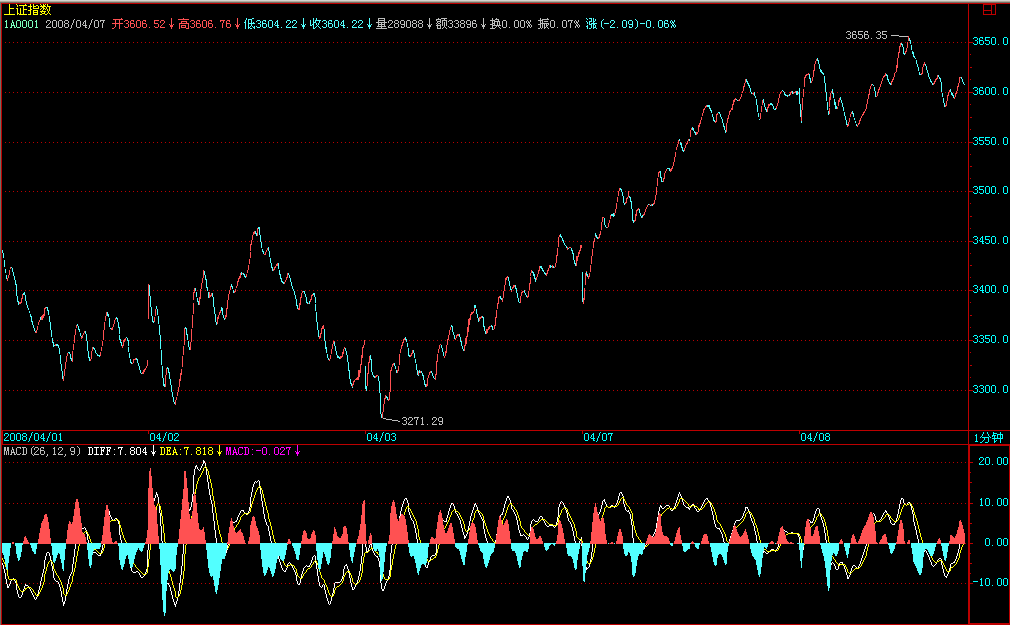Click the MACD(26,12,9) indicator label
Viewport: 1010px width, 625px height.
point(41,451)
